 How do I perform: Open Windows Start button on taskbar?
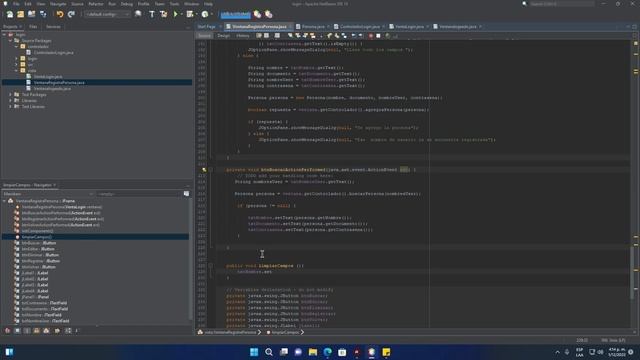click(254, 352)
